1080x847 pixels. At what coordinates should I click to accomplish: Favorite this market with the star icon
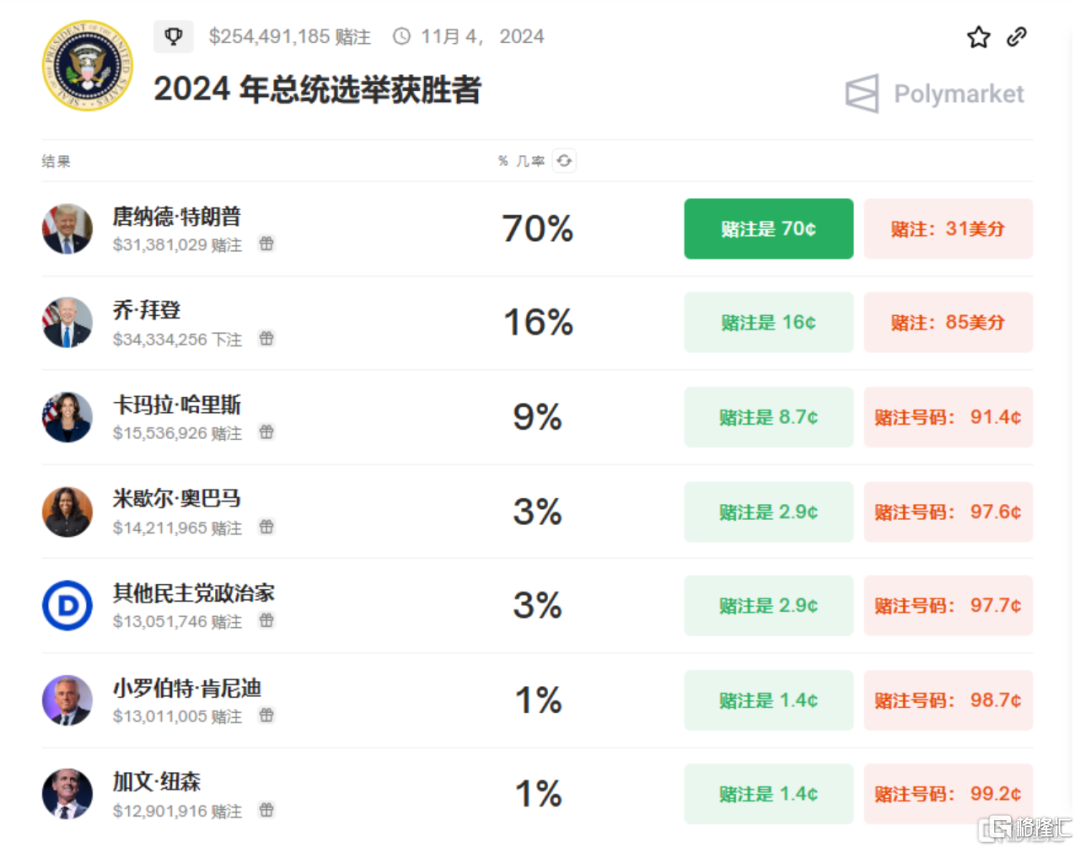[978, 37]
